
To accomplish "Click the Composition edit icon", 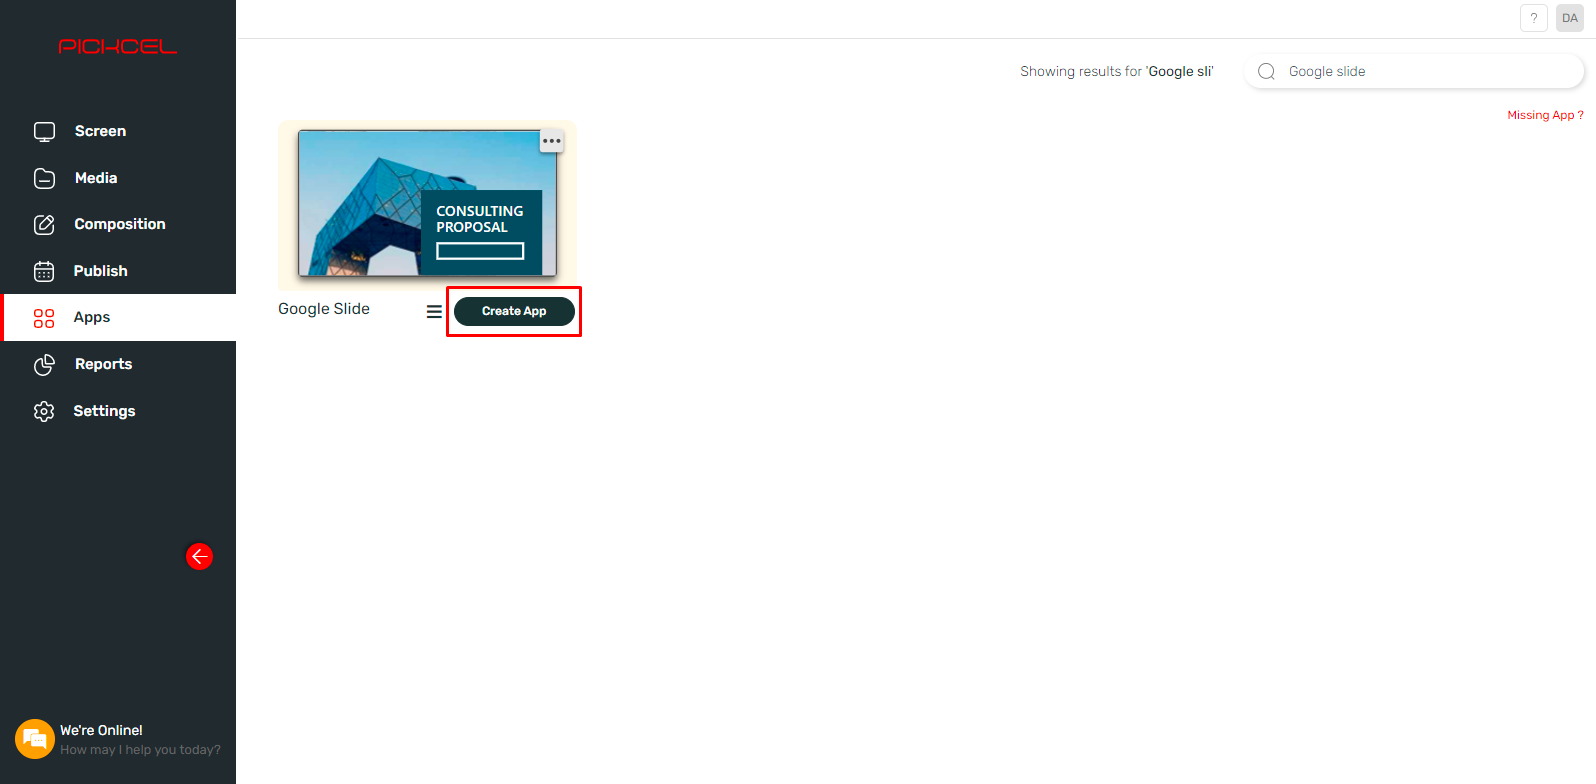I will [44, 224].
